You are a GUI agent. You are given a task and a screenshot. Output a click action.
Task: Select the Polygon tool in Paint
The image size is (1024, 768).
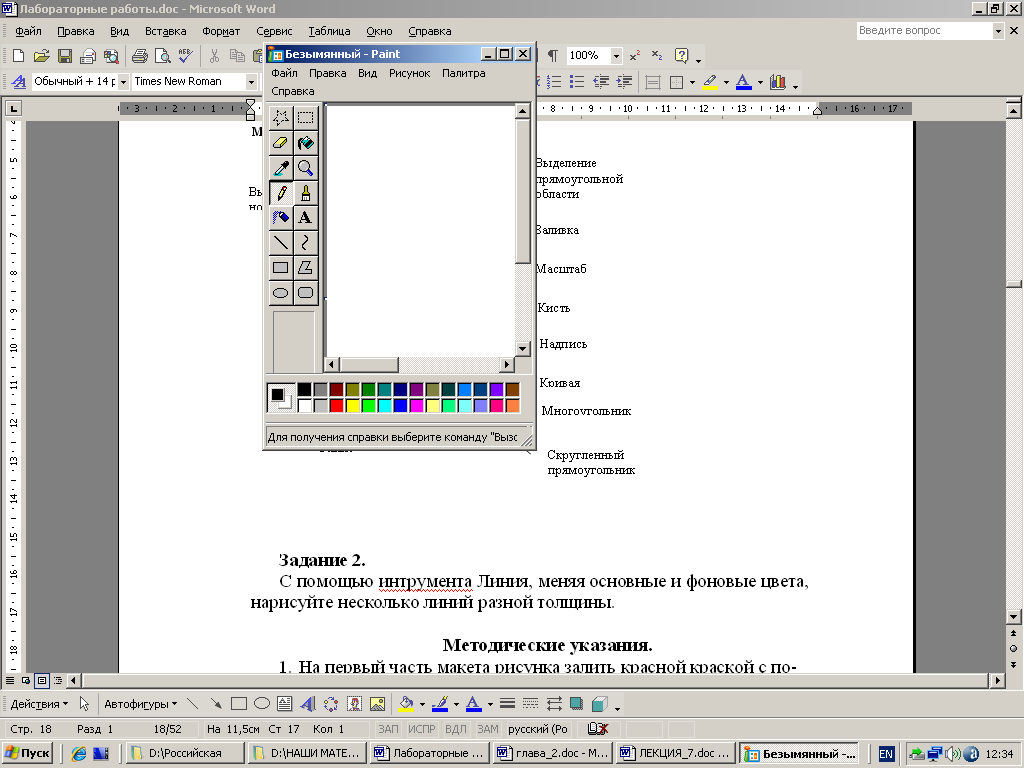click(x=306, y=268)
